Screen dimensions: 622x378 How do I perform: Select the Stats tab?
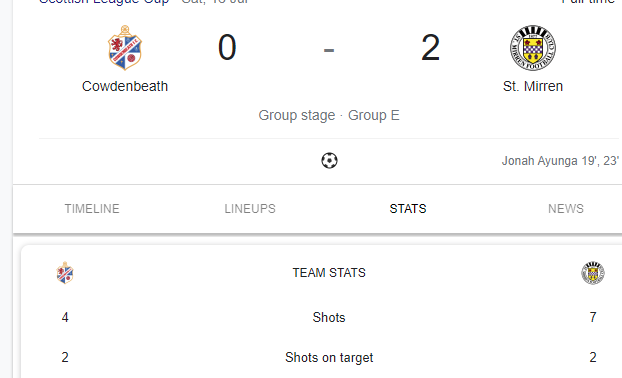[408, 209]
